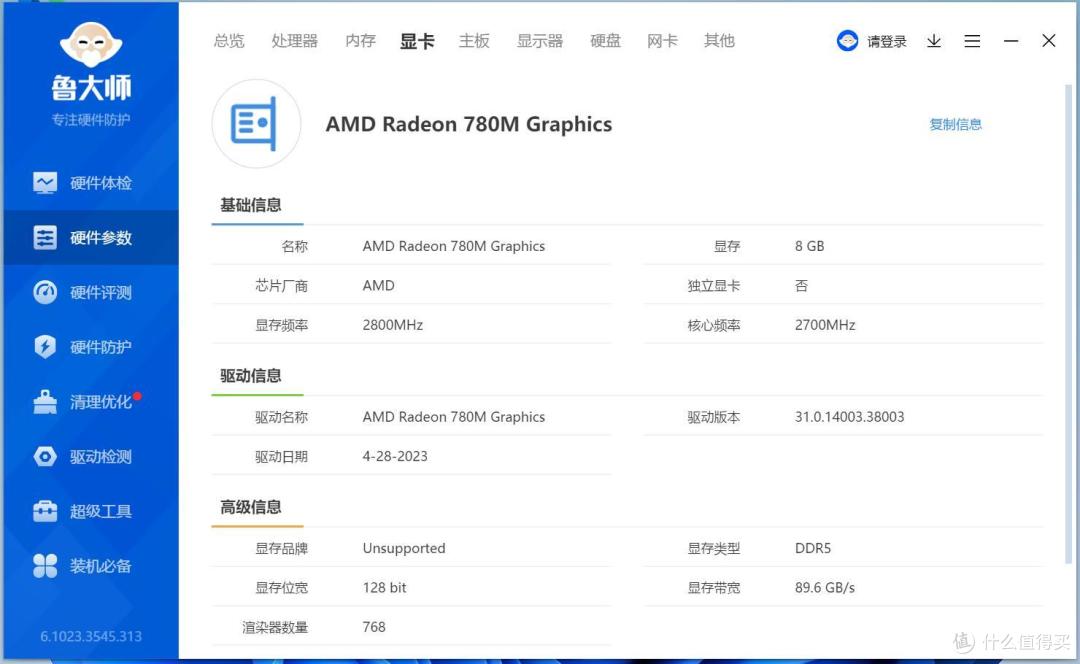Open 硬件防护 shield icon
Screen dimensions: 1080x664
45,346
